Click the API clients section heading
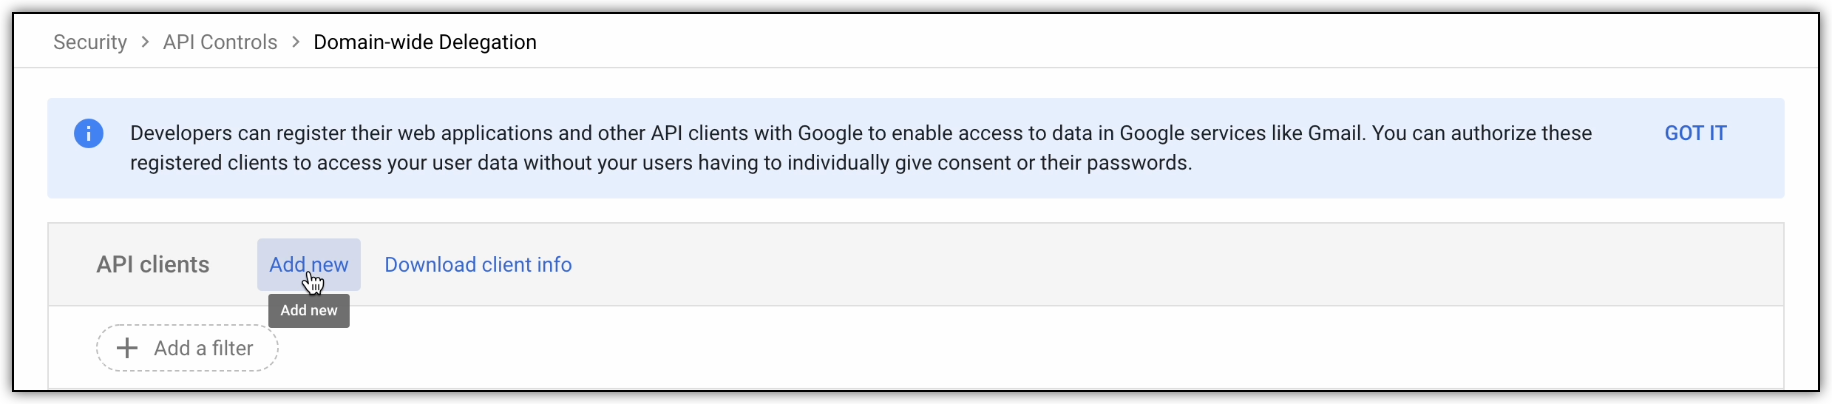This screenshot has width=1832, height=404. 153,265
